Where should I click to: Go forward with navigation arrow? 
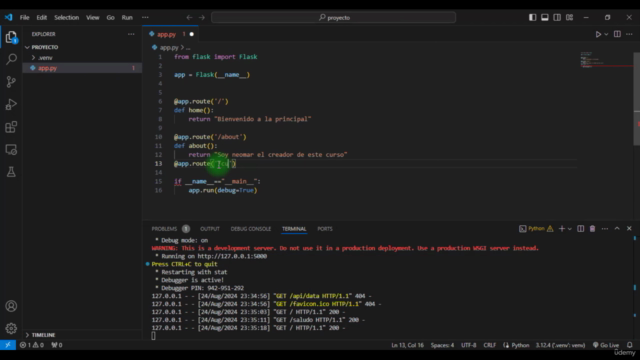202,18
